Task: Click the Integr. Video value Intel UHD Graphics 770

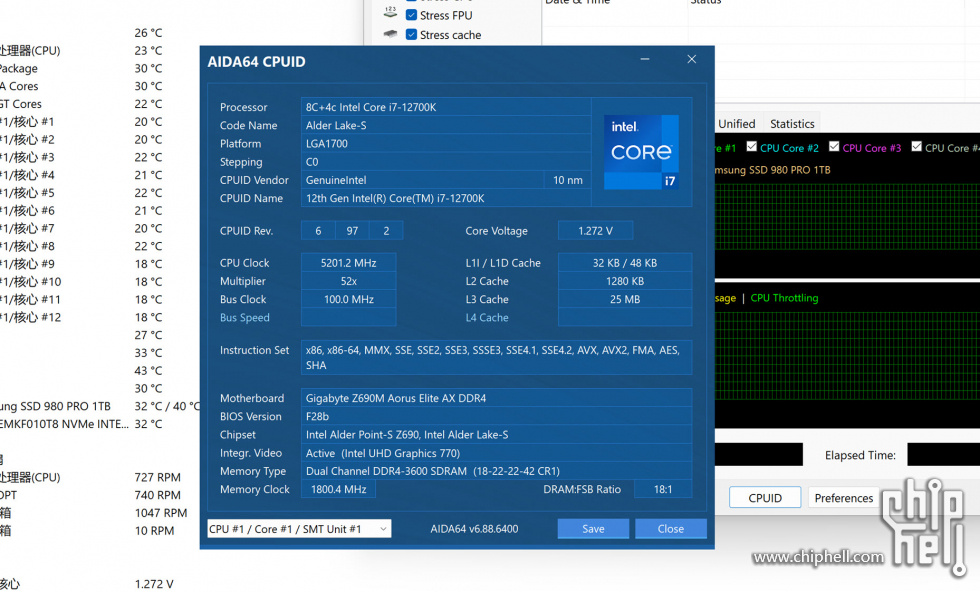Action: click(x=496, y=453)
